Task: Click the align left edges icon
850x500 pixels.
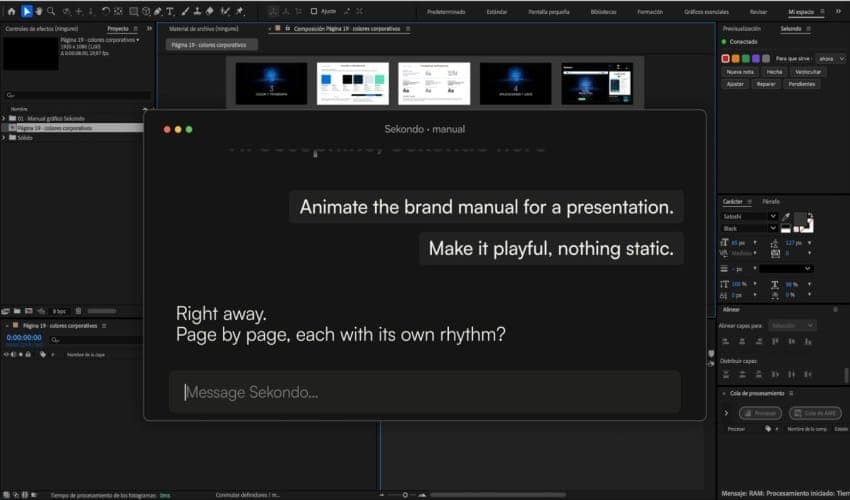Action: coord(726,341)
